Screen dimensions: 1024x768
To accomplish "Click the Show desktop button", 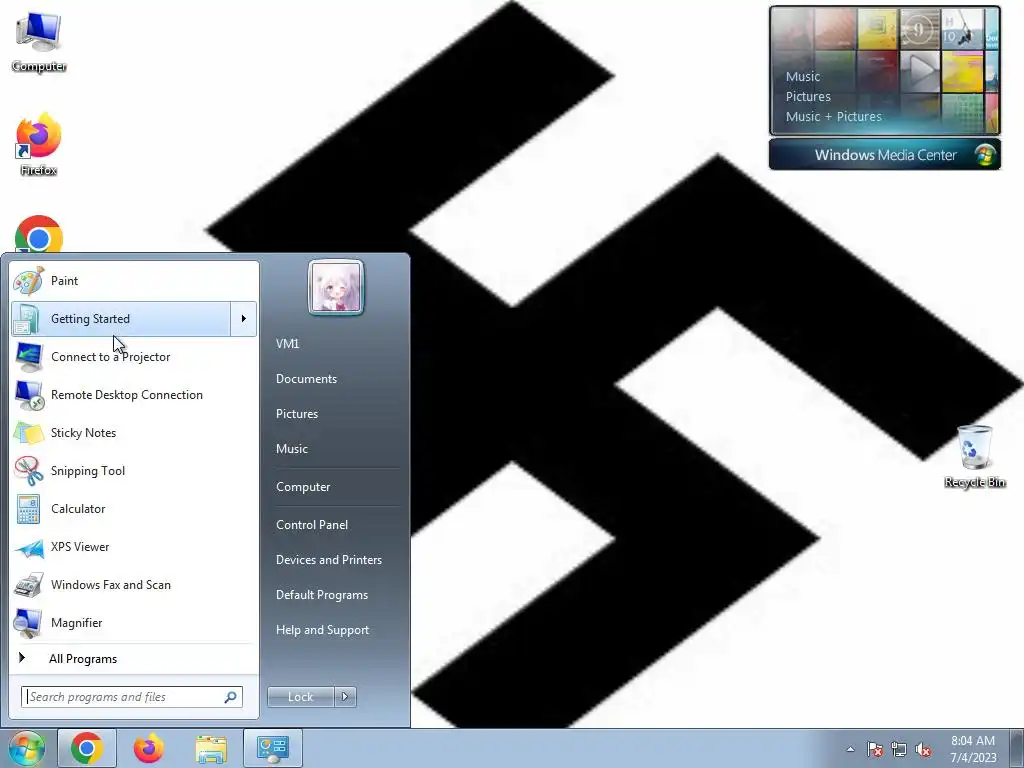I will [x=1017, y=749].
